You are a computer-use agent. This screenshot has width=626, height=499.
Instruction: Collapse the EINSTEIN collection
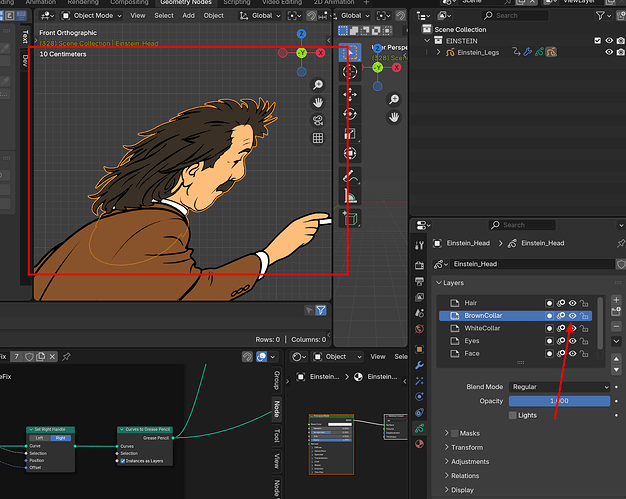tap(427, 41)
